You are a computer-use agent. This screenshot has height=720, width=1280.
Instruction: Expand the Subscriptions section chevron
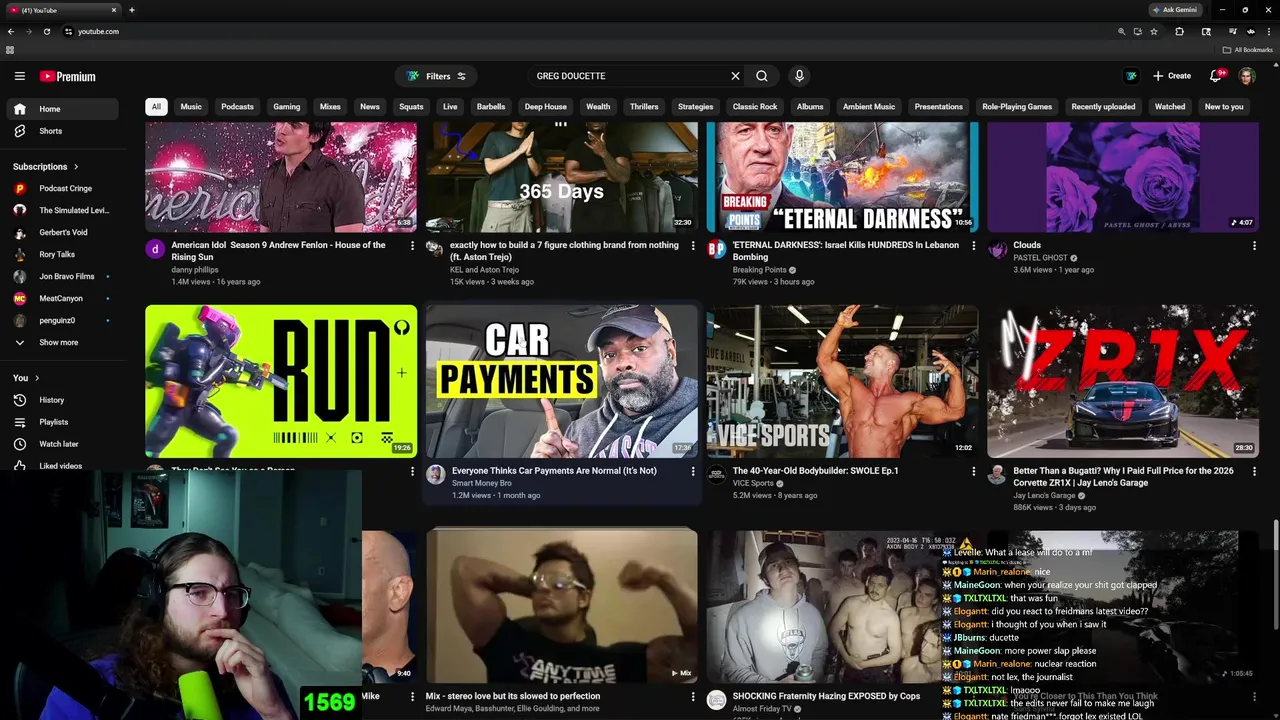[75, 167]
